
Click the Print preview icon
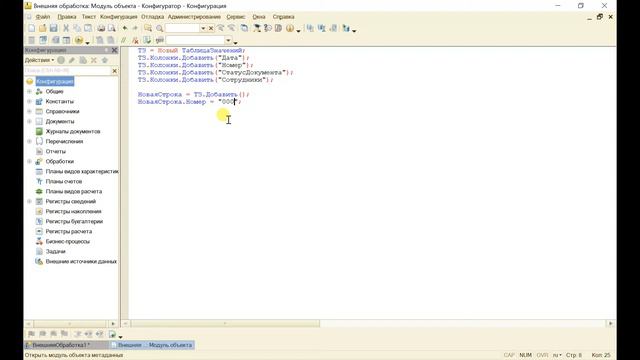pos(111,28)
